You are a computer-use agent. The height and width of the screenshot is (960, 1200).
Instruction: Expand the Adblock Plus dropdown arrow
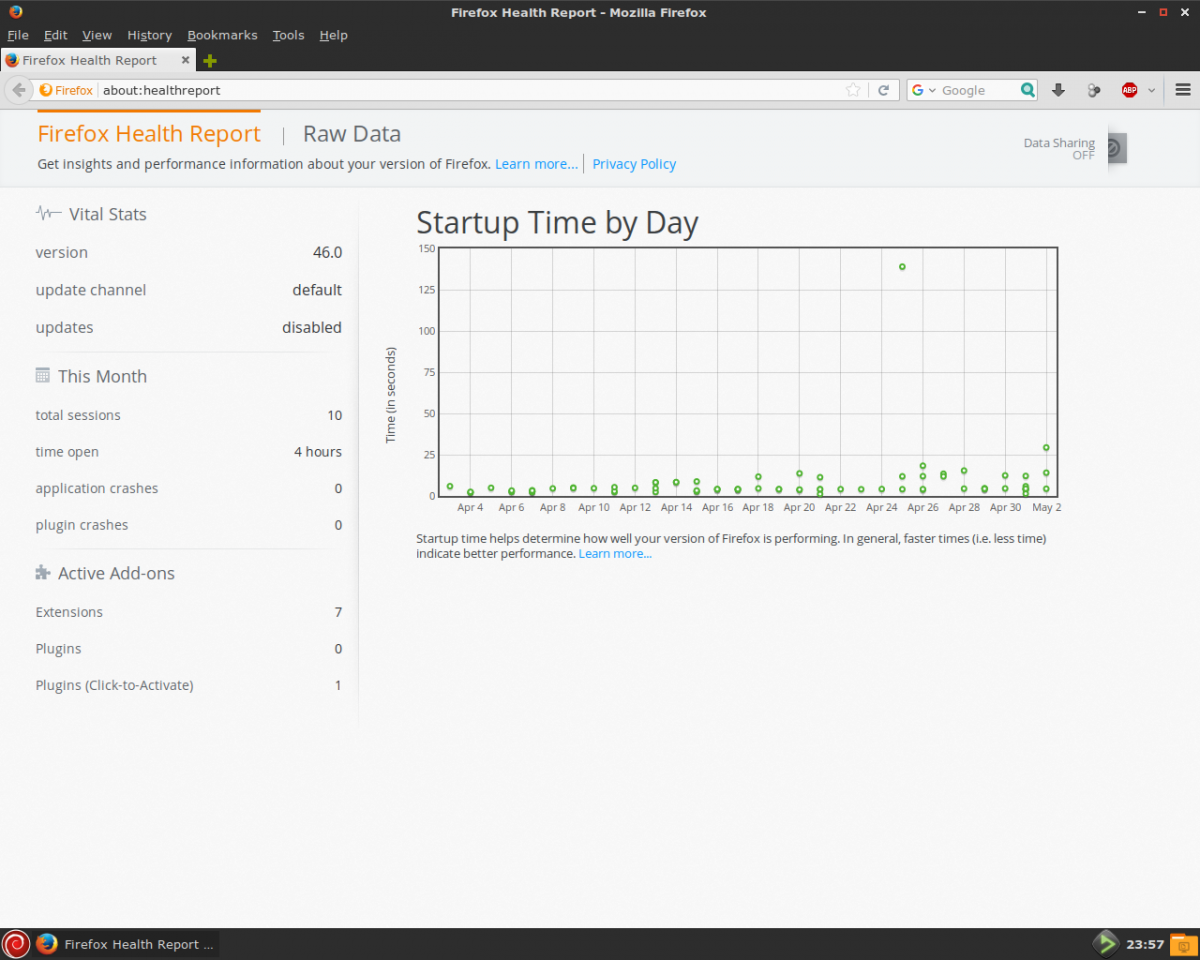click(x=1151, y=90)
